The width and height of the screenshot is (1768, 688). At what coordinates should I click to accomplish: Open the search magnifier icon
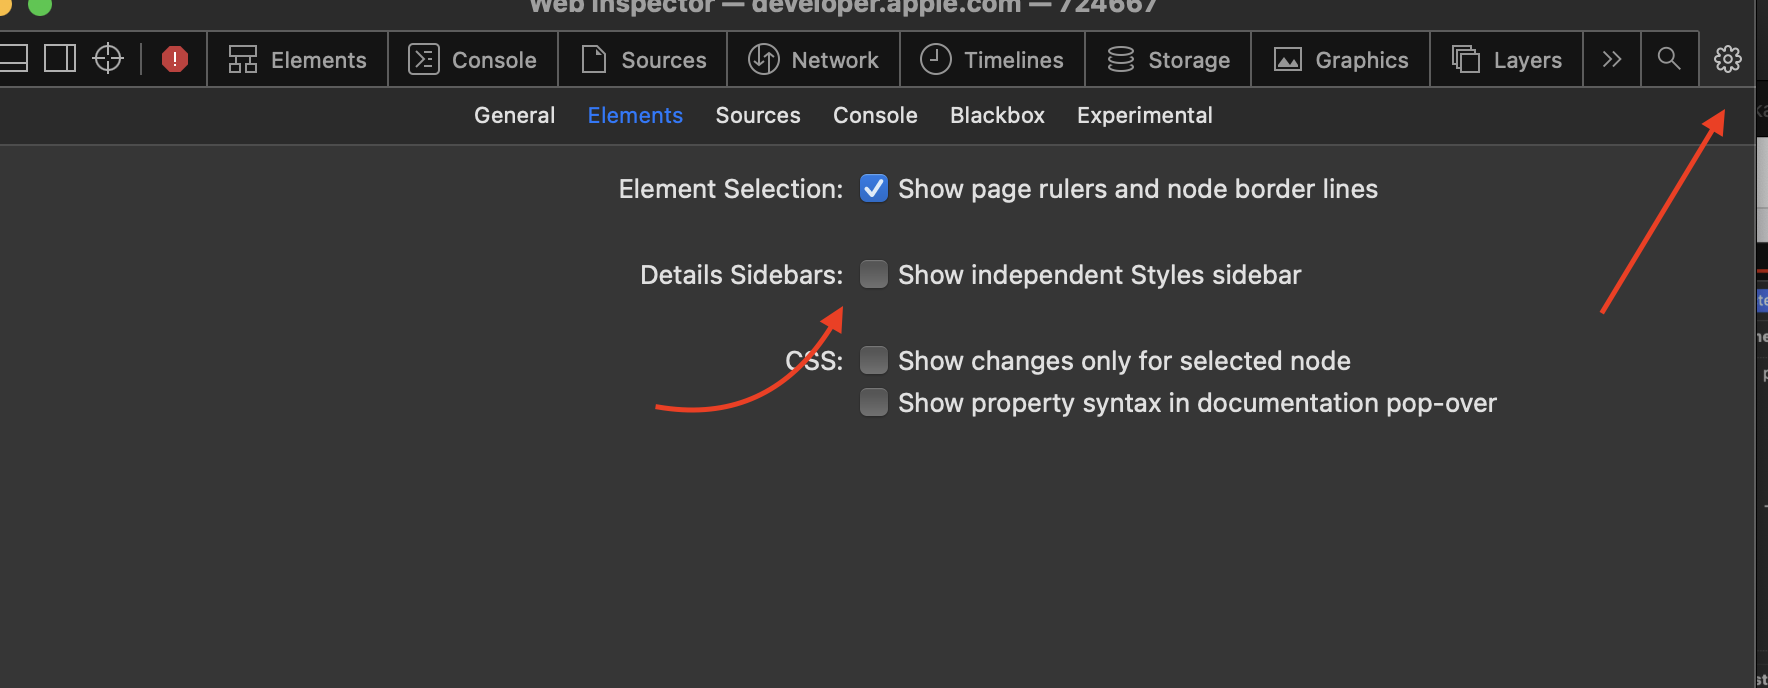[1668, 59]
